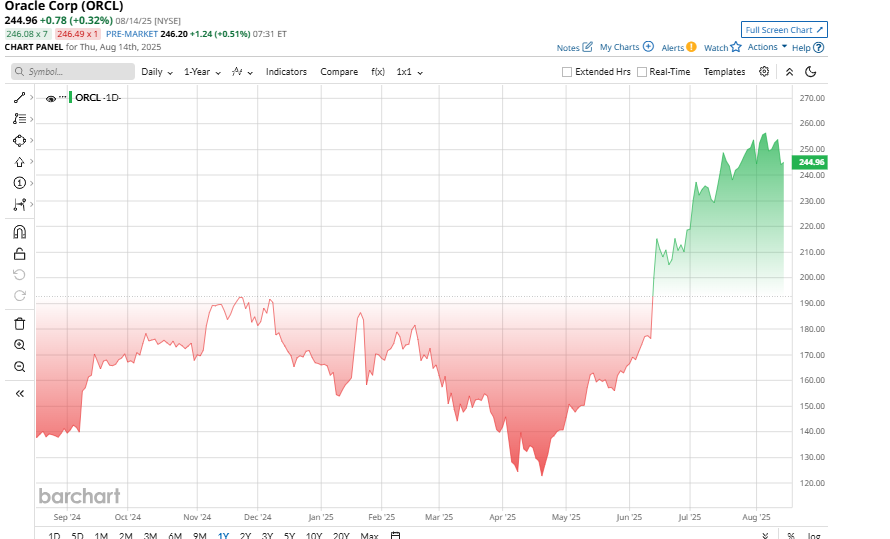Screen dimensions: 890x539
Task: Zoom in with the magnifier plus icon
Action: pyautogui.click(x=19, y=345)
